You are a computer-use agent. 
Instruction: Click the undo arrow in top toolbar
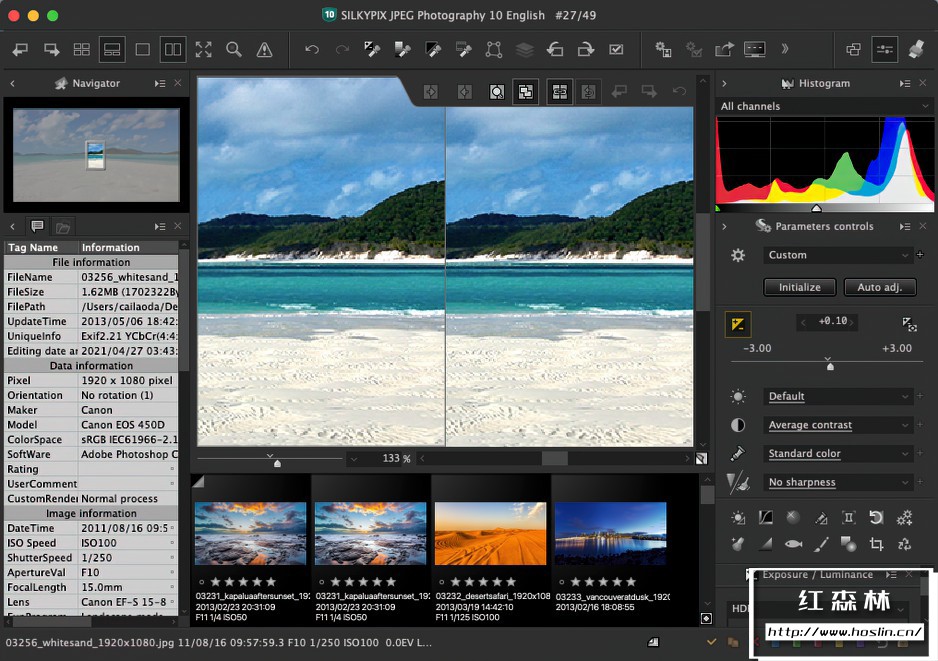[x=312, y=49]
